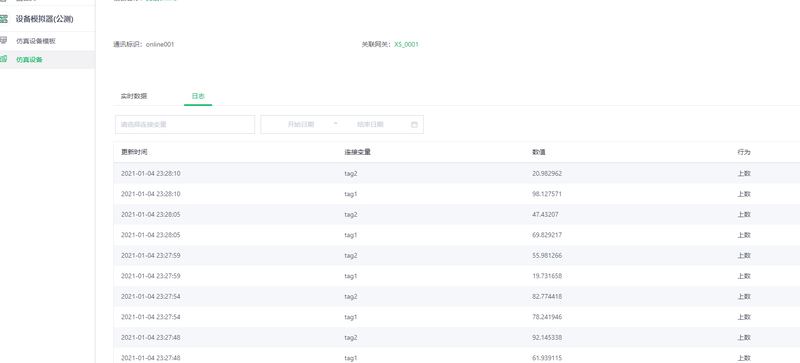
Task: Click timestamp in the 92.145338 row
Action: [x=151, y=337]
